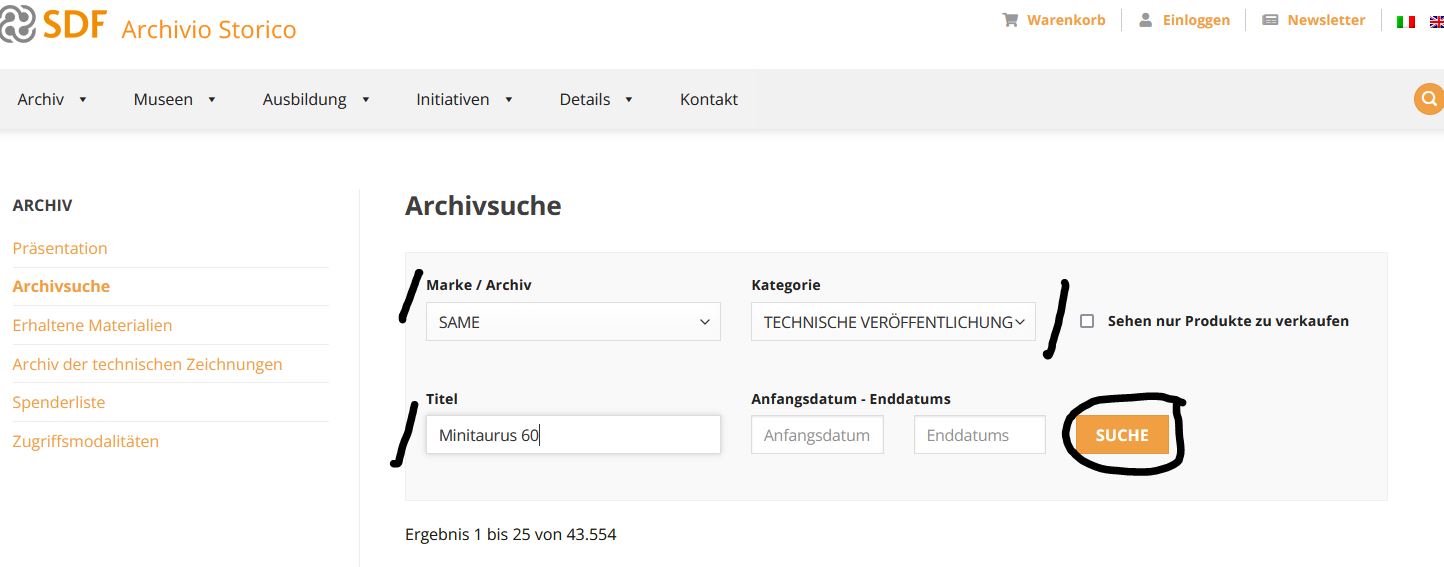Click the Titel text field
1444x567 pixels.
coord(573,435)
